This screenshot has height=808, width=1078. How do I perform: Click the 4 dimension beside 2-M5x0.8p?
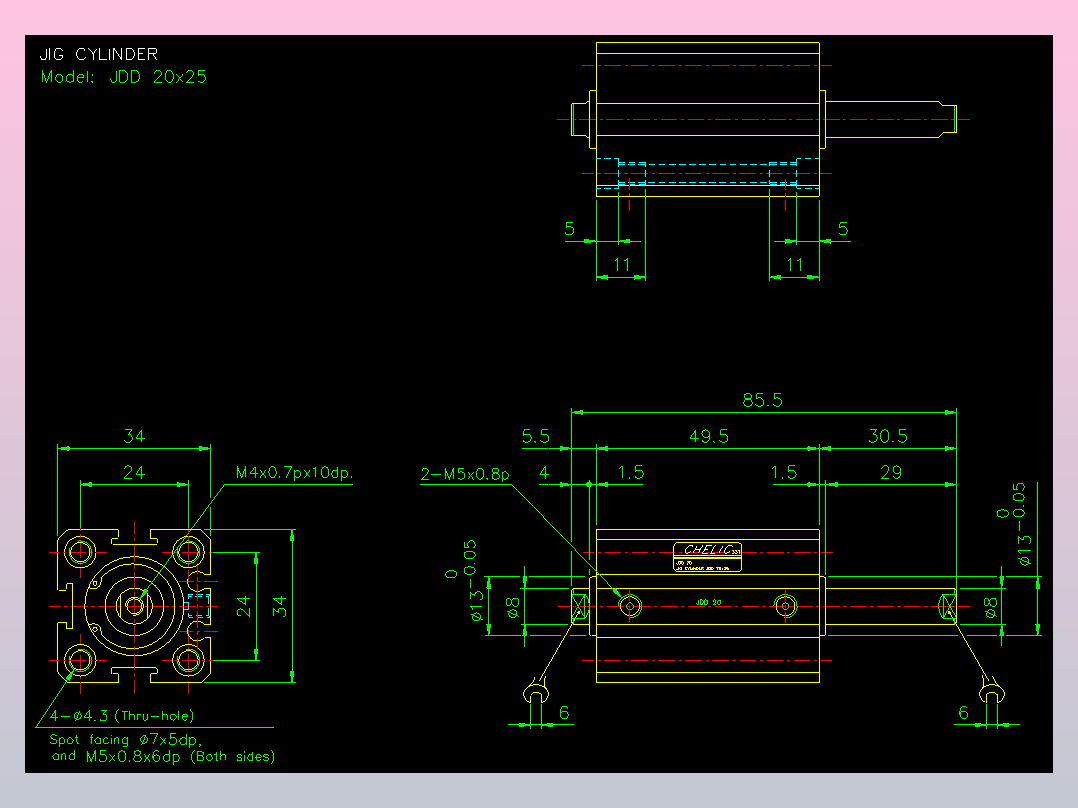coord(544,473)
